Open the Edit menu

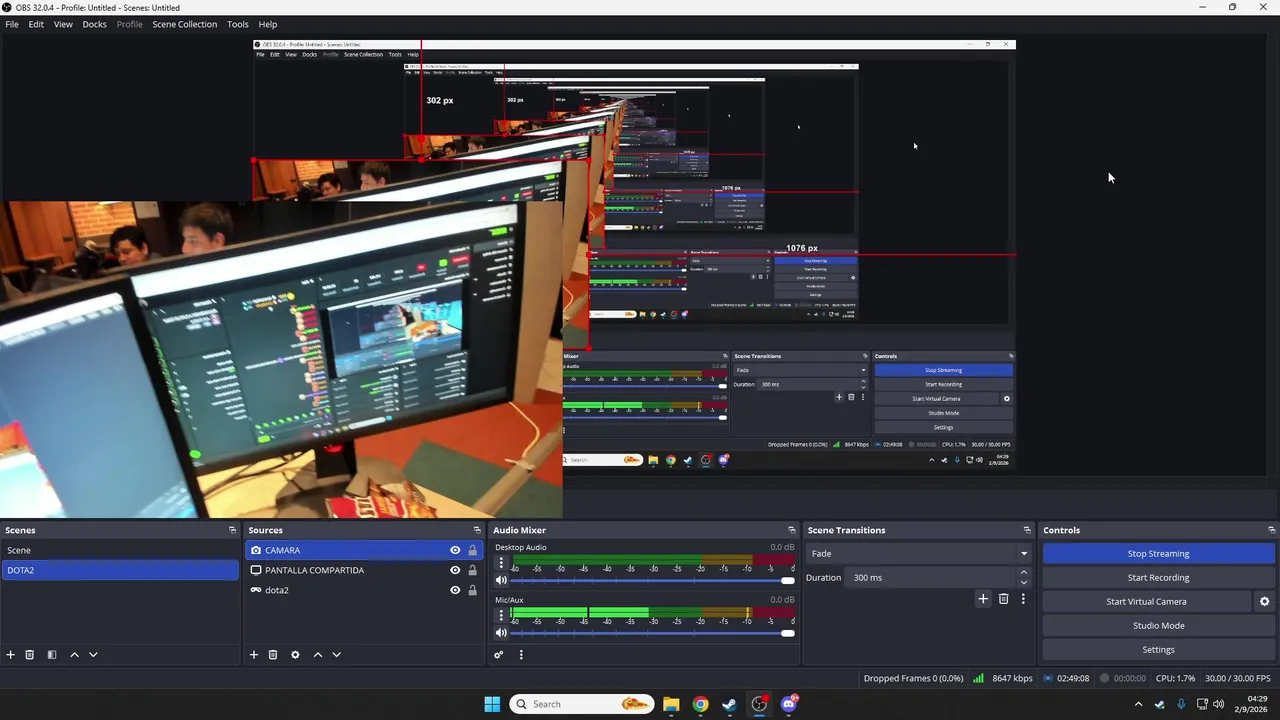[36, 24]
